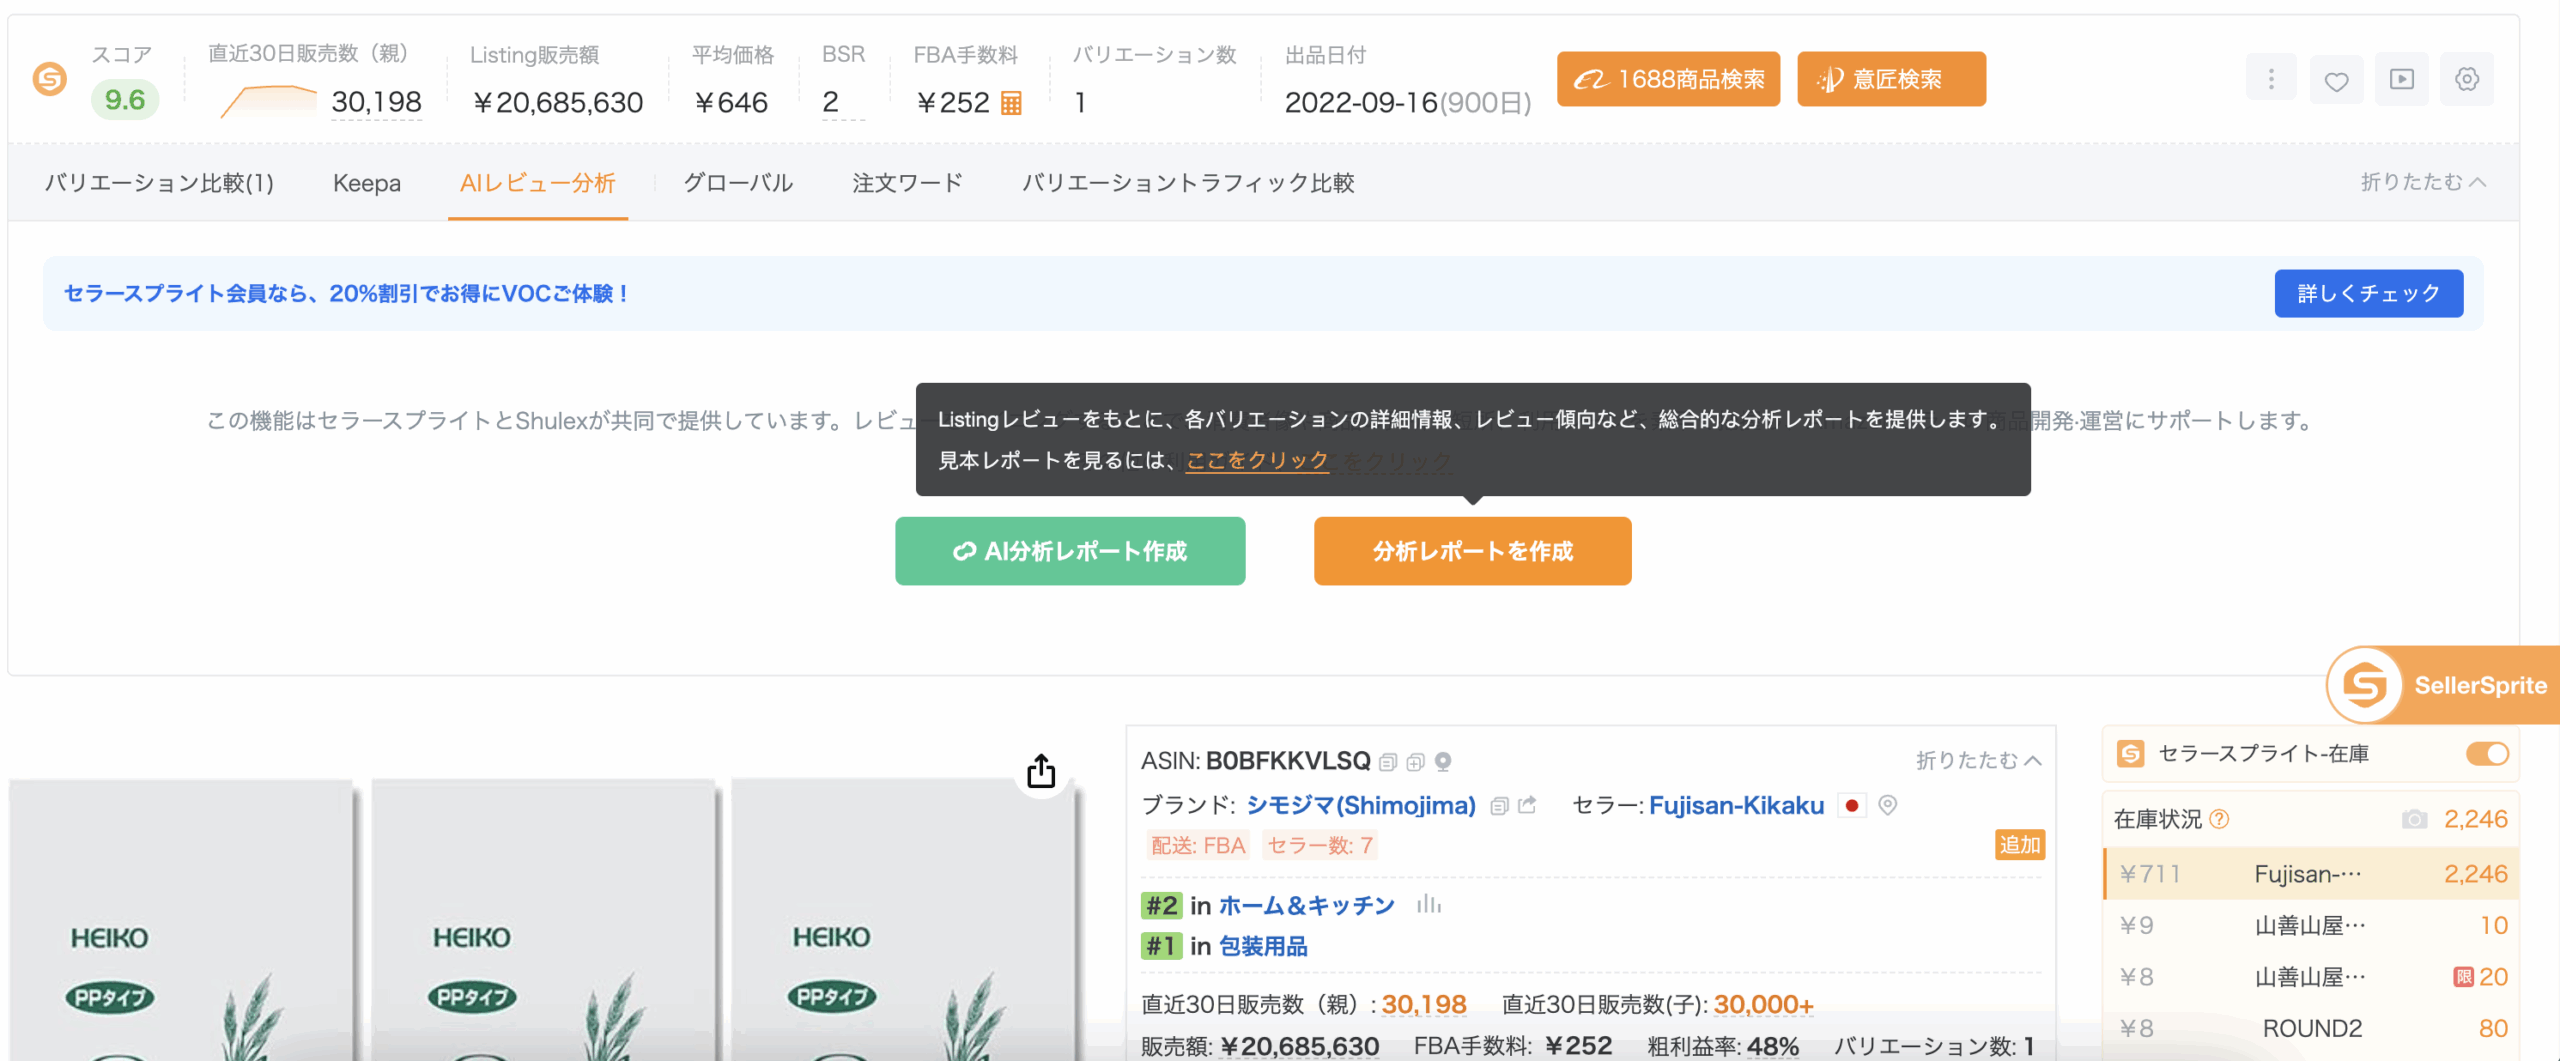Click the 追加 button

coord(2019,845)
